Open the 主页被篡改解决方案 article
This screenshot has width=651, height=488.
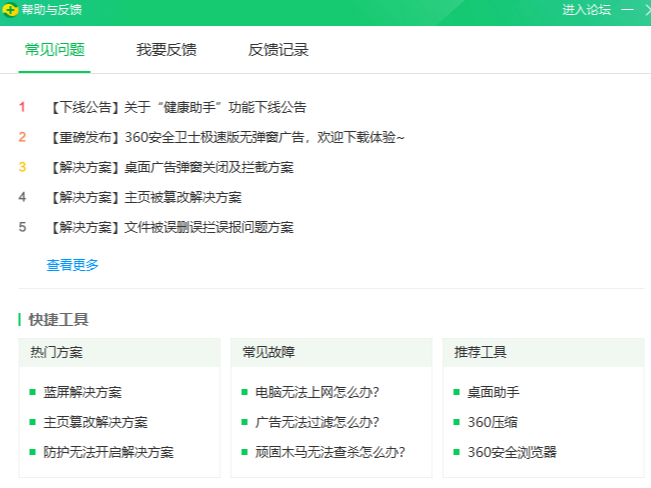coord(144,197)
